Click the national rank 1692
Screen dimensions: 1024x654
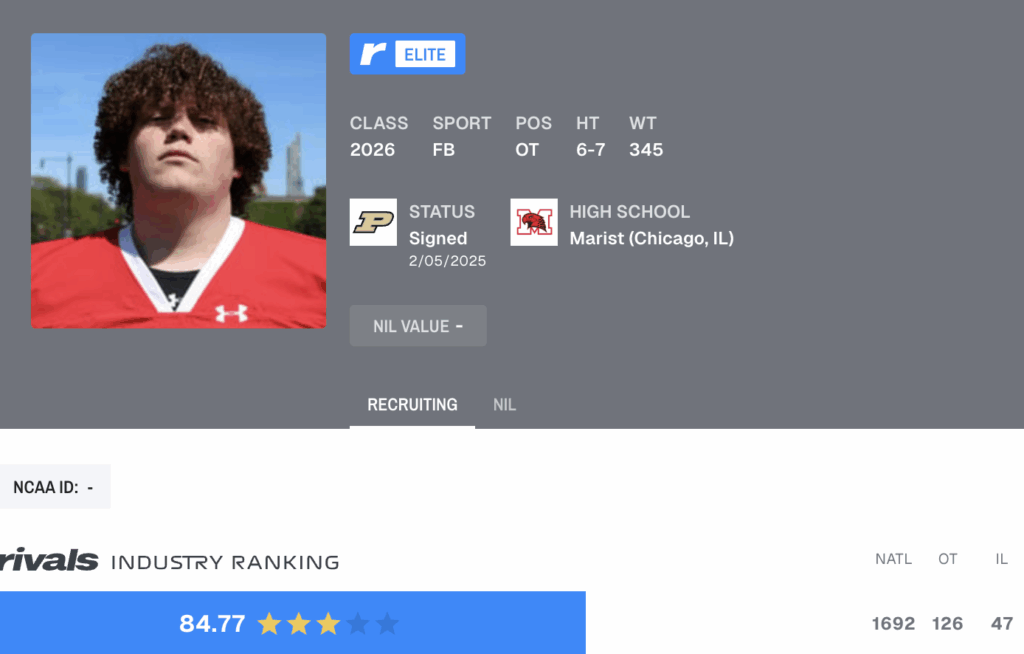pyautogui.click(x=893, y=624)
